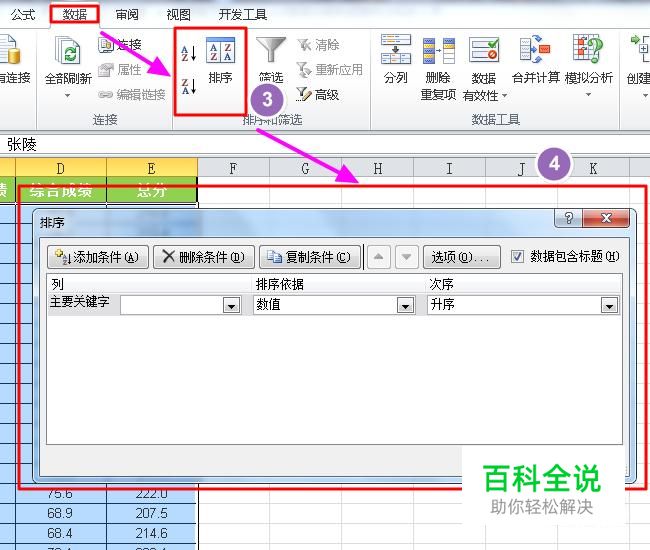Open the 排序依据 数值 dropdown
The width and height of the screenshot is (650, 550).
tap(405, 305)
